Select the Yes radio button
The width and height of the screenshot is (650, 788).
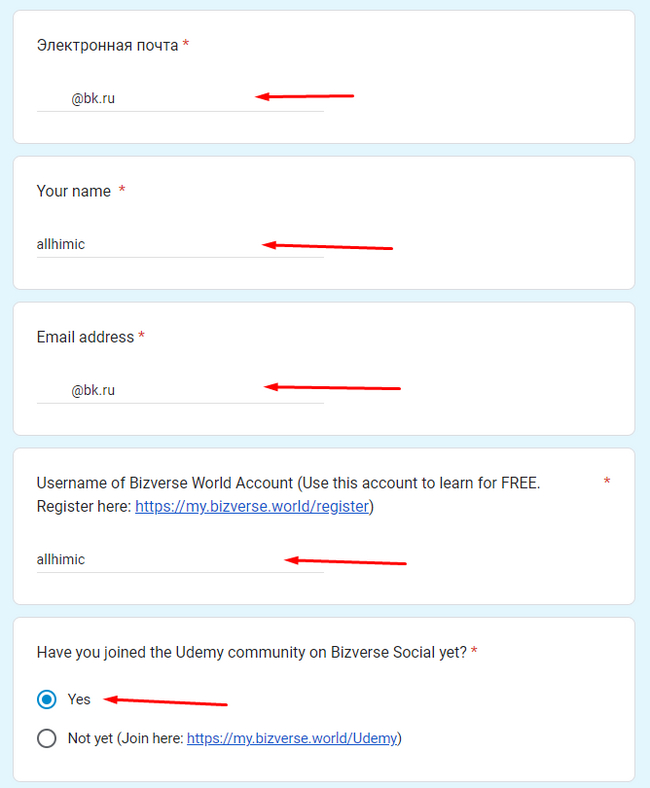[x=47, y=699]
